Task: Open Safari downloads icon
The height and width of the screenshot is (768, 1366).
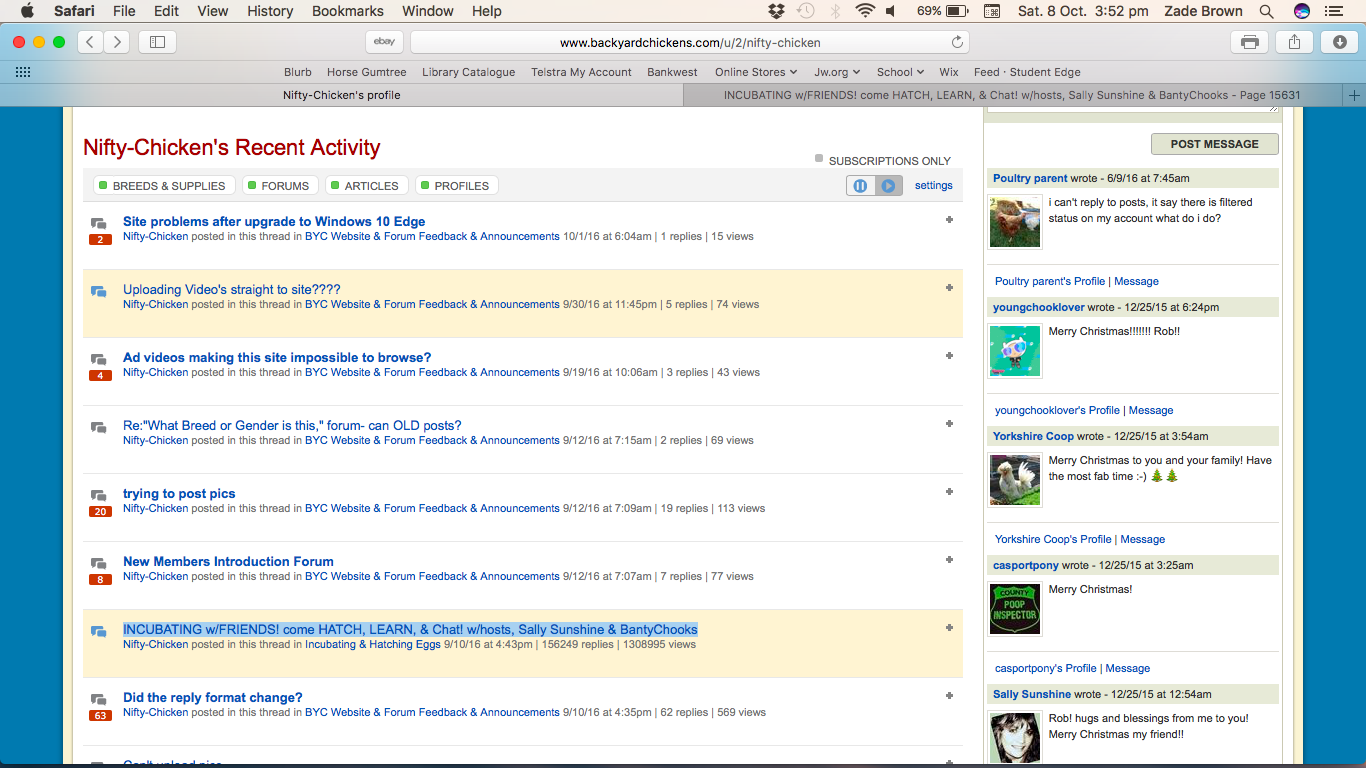Action: [x=1339, y=42]
